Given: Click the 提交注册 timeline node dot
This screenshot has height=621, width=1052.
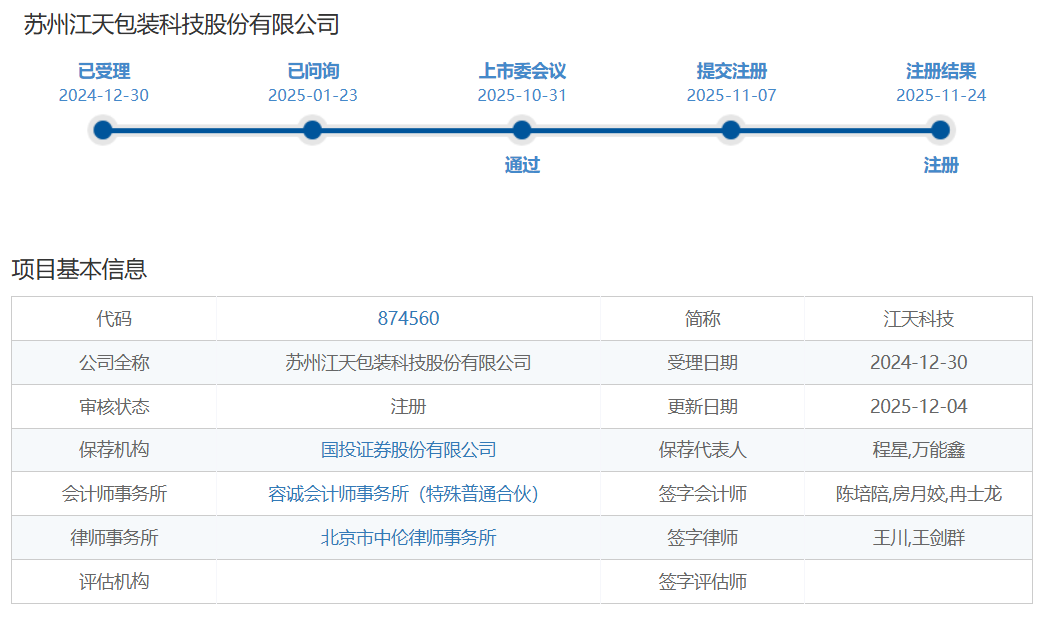Looking at the screenshot, I should [x=731, y=128].
